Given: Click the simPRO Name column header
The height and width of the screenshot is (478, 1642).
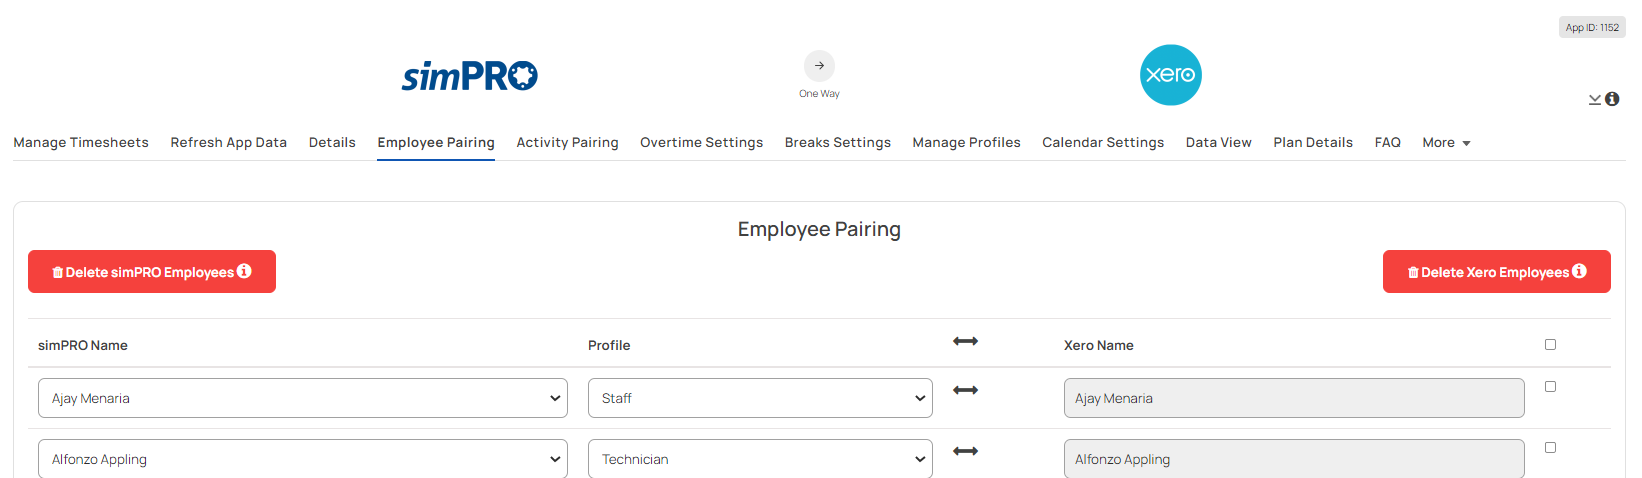Looking at the screenshot, I should (x=83, y=345).
